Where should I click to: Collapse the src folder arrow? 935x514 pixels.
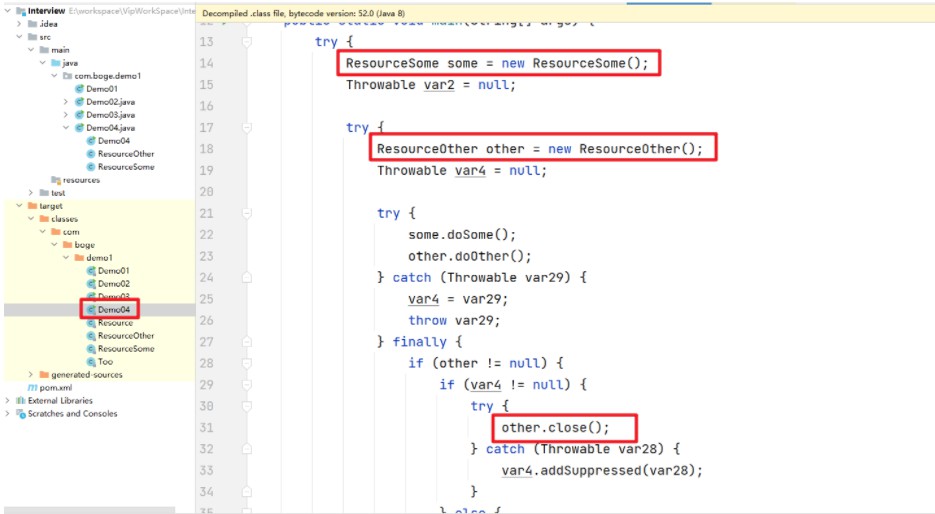pos(19,37)
